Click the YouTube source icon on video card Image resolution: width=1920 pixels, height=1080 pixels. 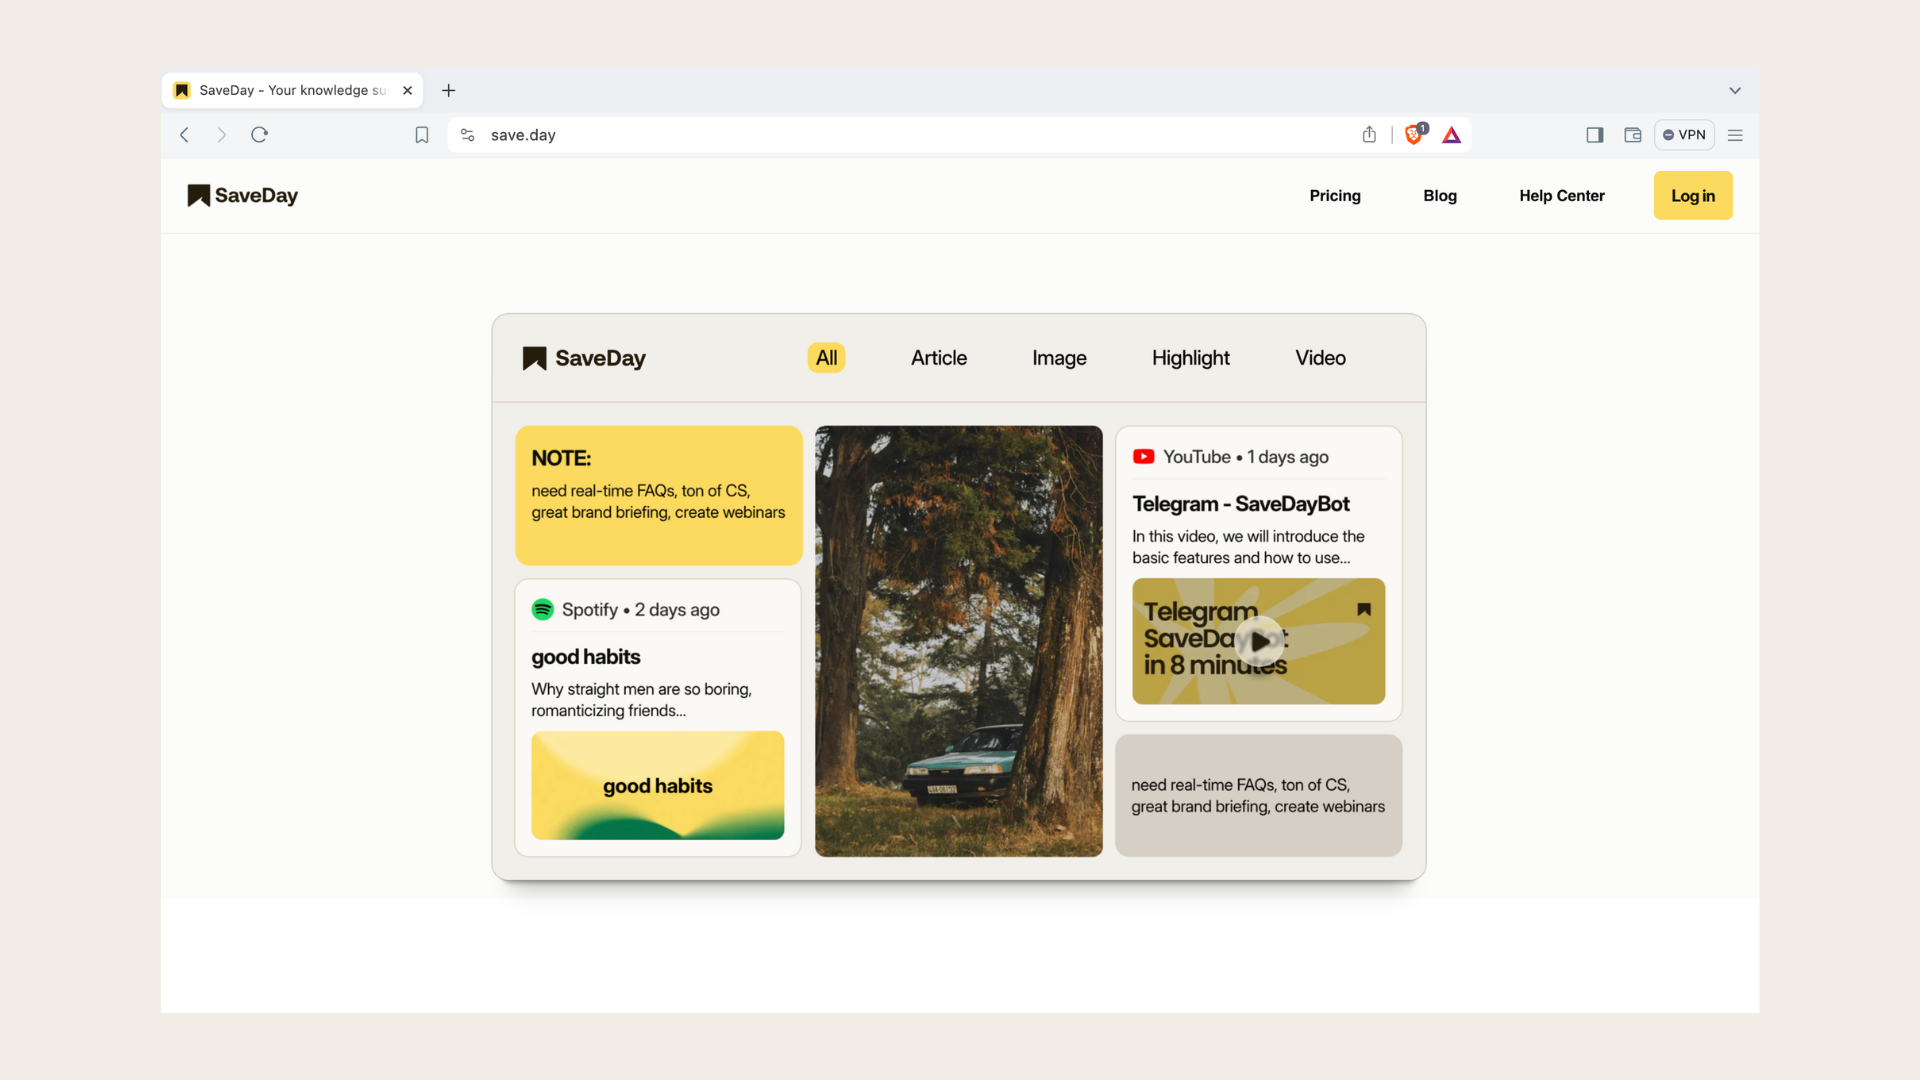click(1143, 456)
